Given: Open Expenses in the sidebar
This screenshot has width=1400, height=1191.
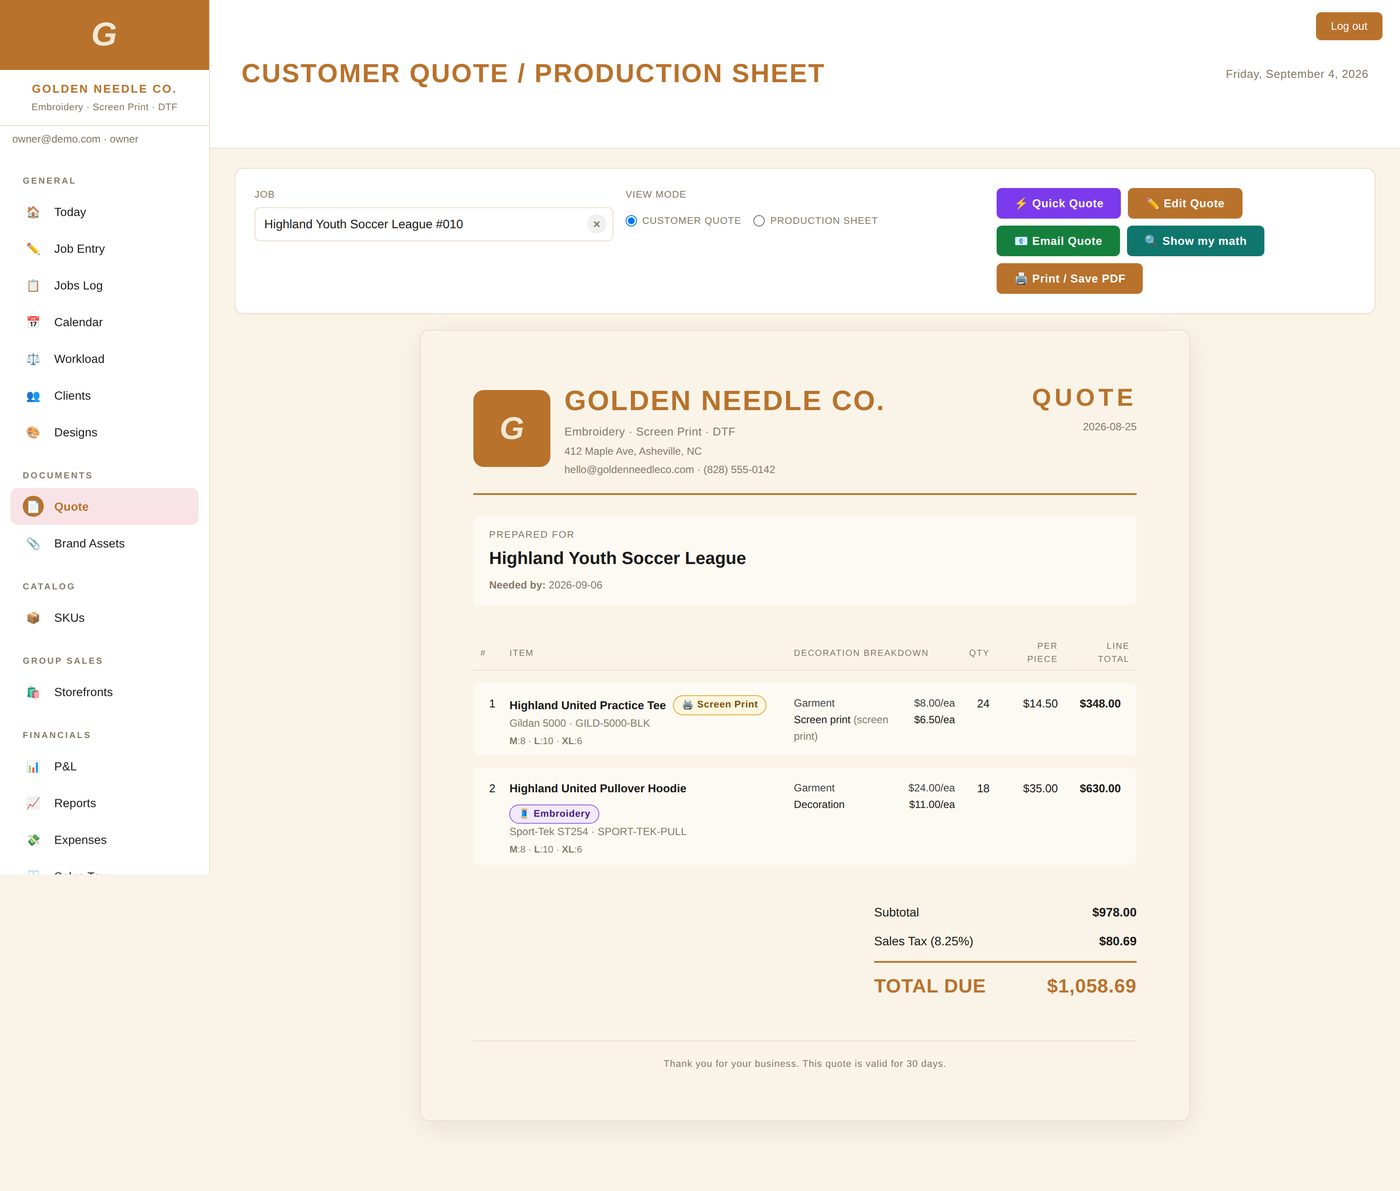Looking at the screenshot, I should pos(104,840).
